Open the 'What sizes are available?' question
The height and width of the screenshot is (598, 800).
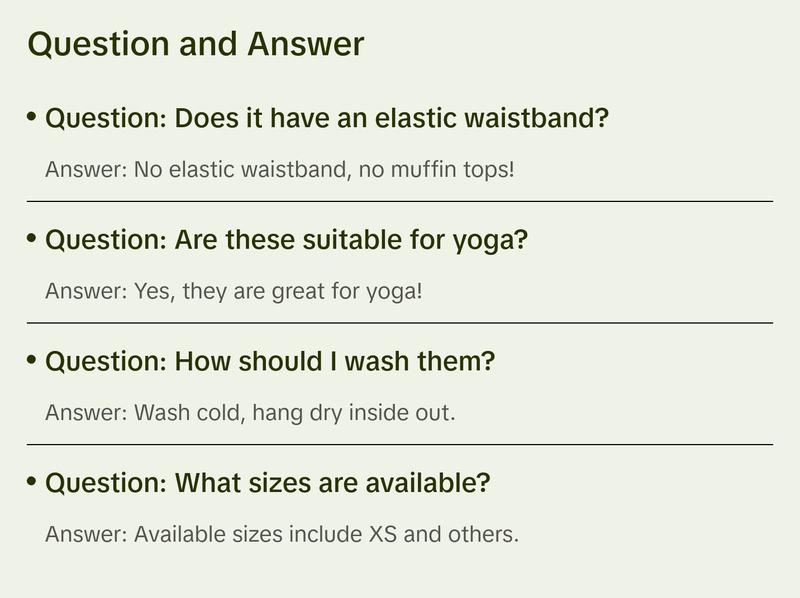pyautogui.click(x=268, y=483)
